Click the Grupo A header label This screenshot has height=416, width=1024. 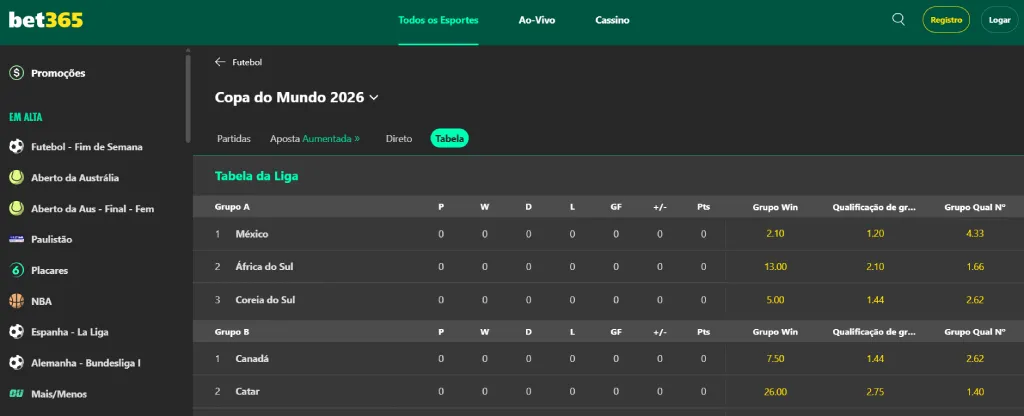tap(232, 207)
